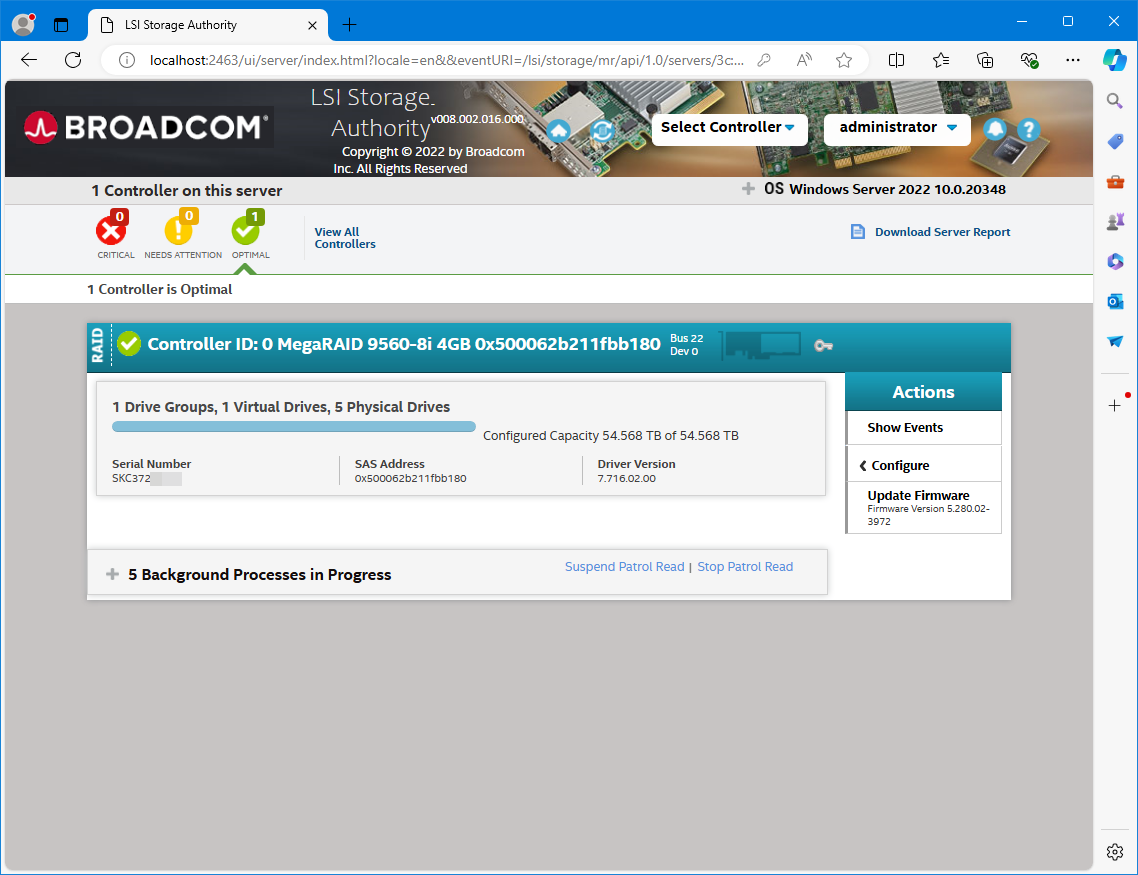Screen dimensions: 1138x875
Task: Open the sidebar paper plane icon
Action: [1115, 341]
